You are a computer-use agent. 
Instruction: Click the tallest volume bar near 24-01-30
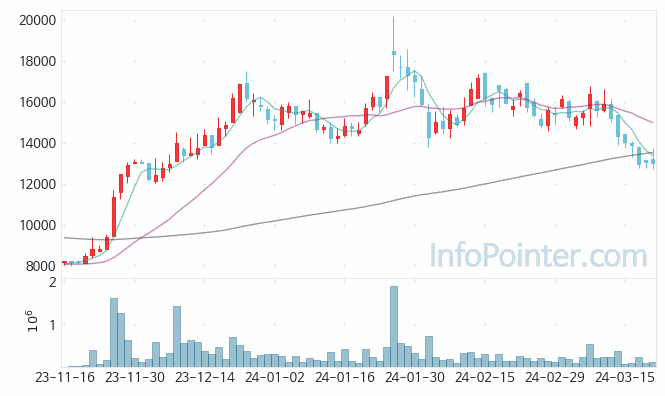pyautogui.click(x=394, y=326)
